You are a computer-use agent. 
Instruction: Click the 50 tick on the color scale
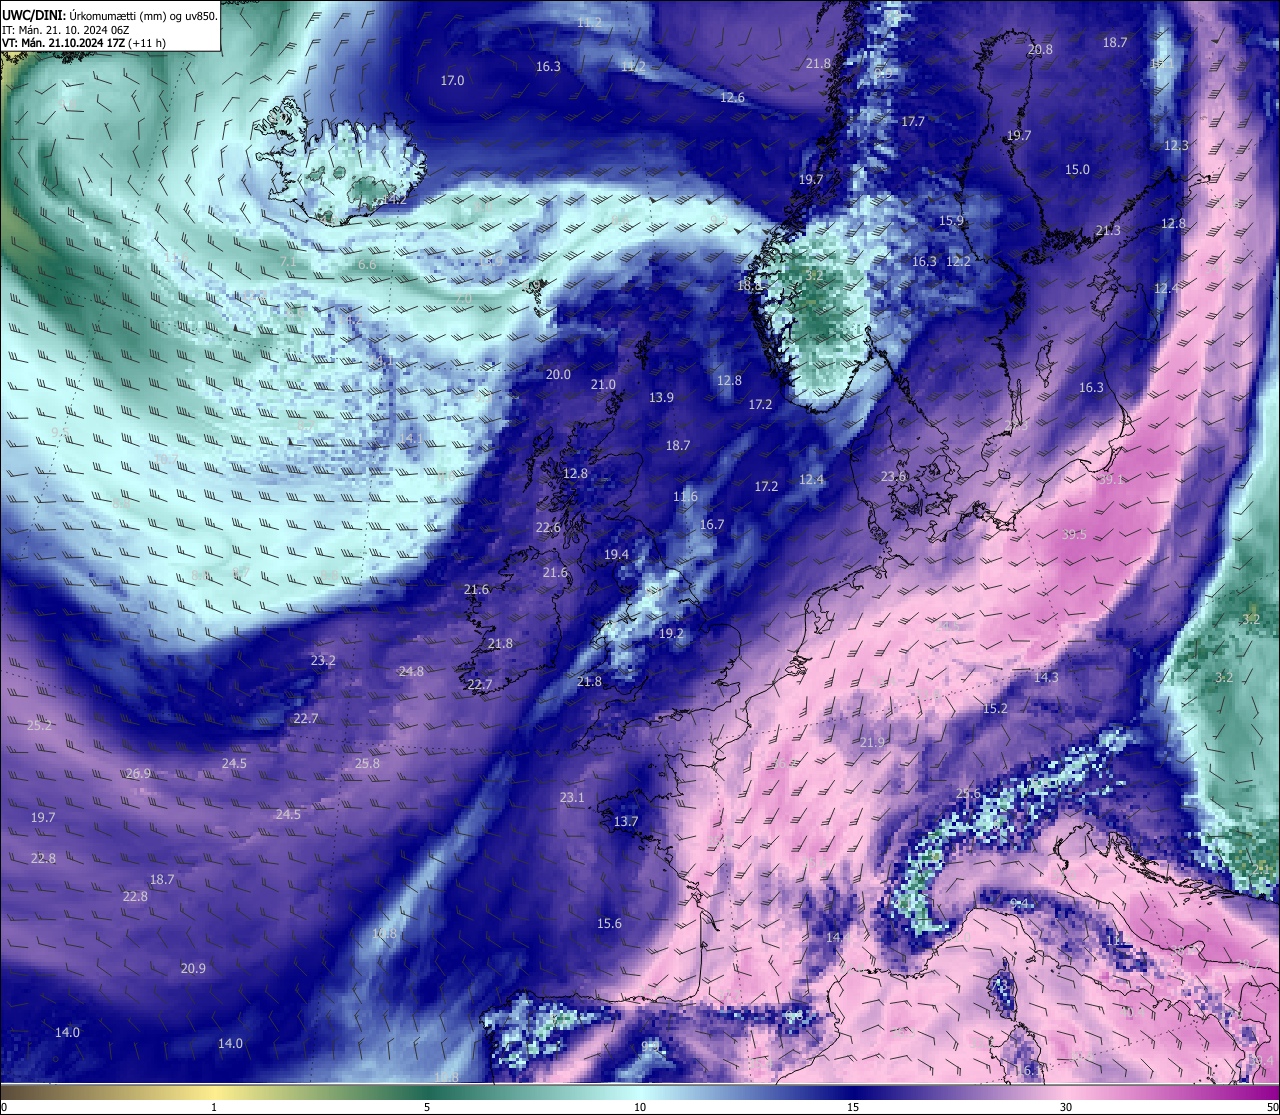pyautogui.click(x=1272, y=1107)
